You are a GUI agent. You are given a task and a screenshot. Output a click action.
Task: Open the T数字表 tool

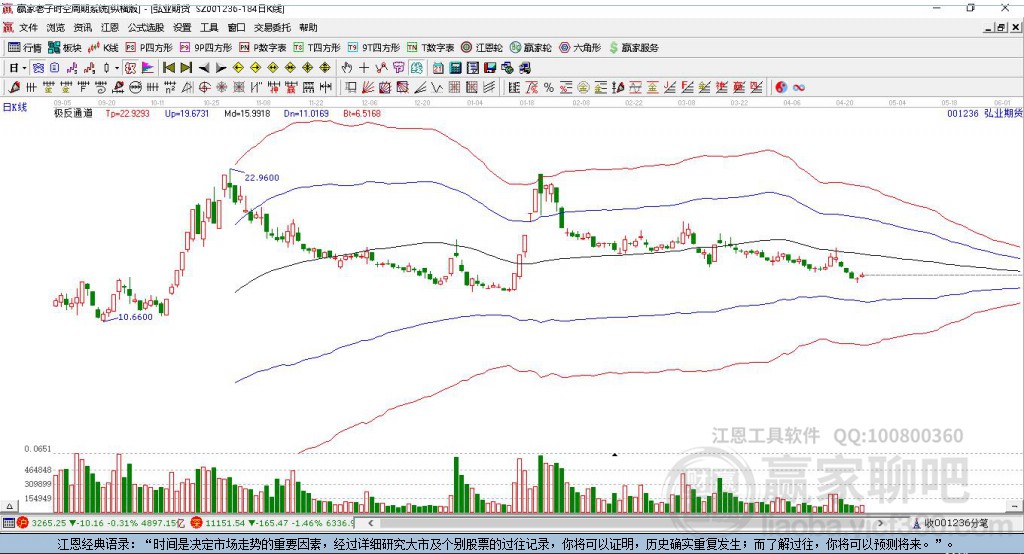coord(430,48)
